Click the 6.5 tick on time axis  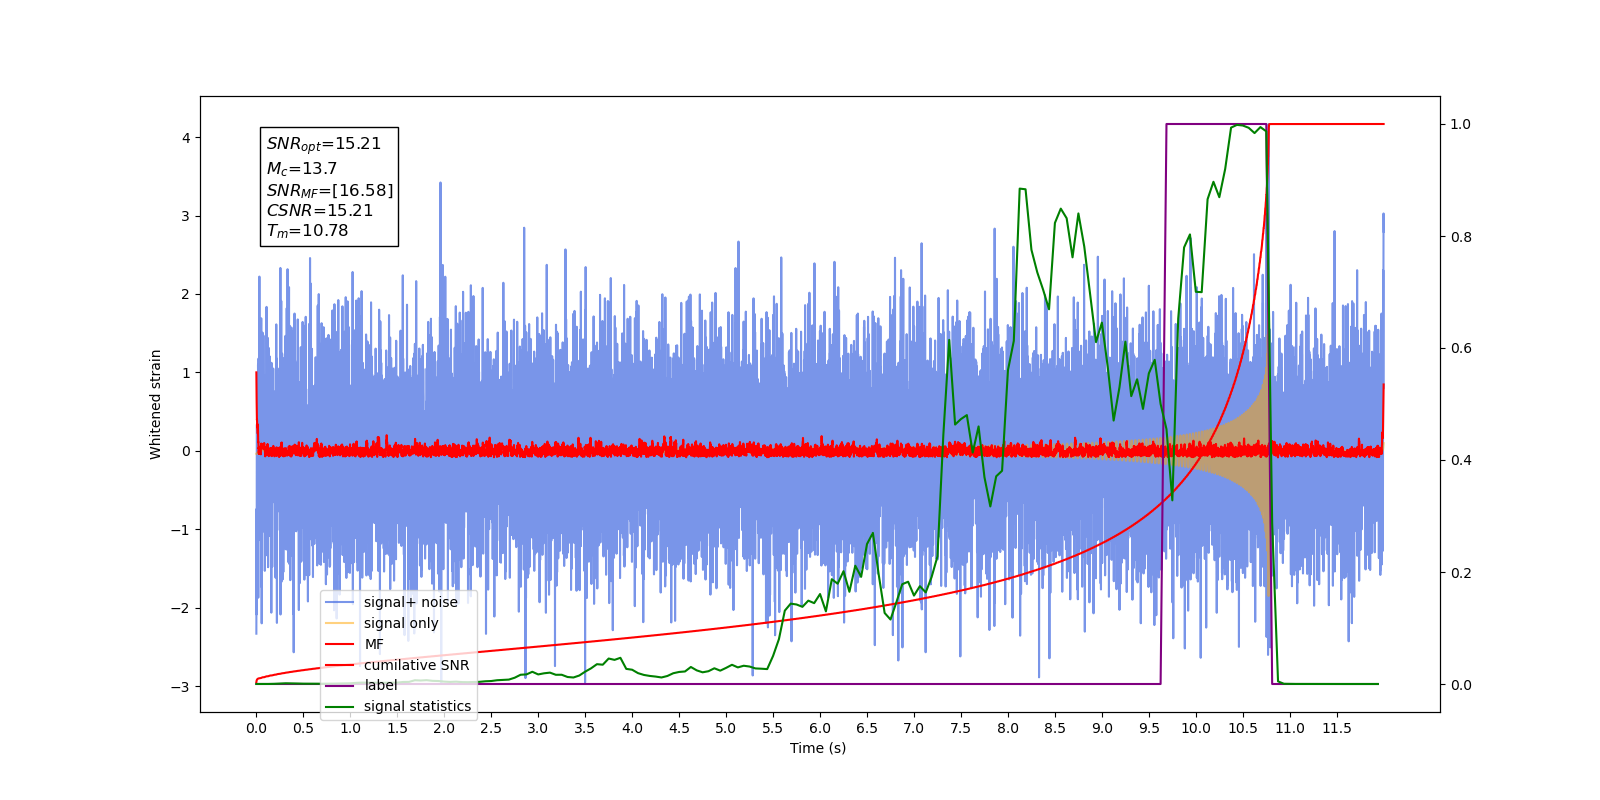pyautogui.click(x=867, y=728)
